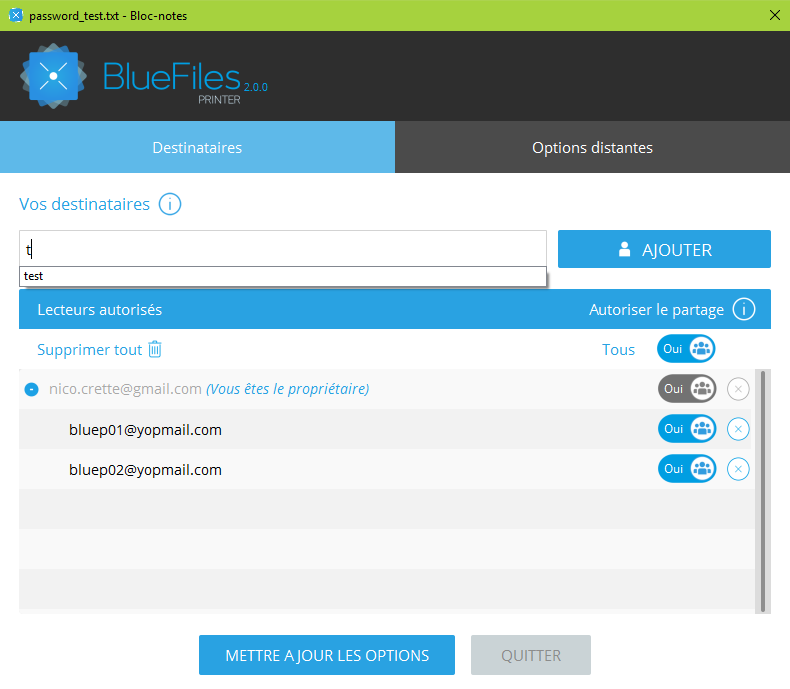Image resolution: width=790 pixels, height=689 pixels.
Task: Close the window with title bar X
Action: tap(775, 15)
